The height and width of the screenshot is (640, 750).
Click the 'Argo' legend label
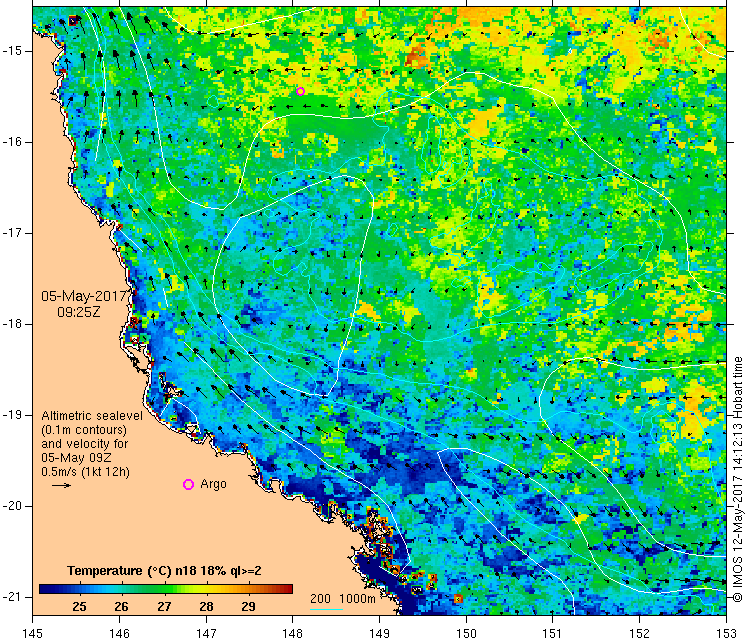[213, 484]
